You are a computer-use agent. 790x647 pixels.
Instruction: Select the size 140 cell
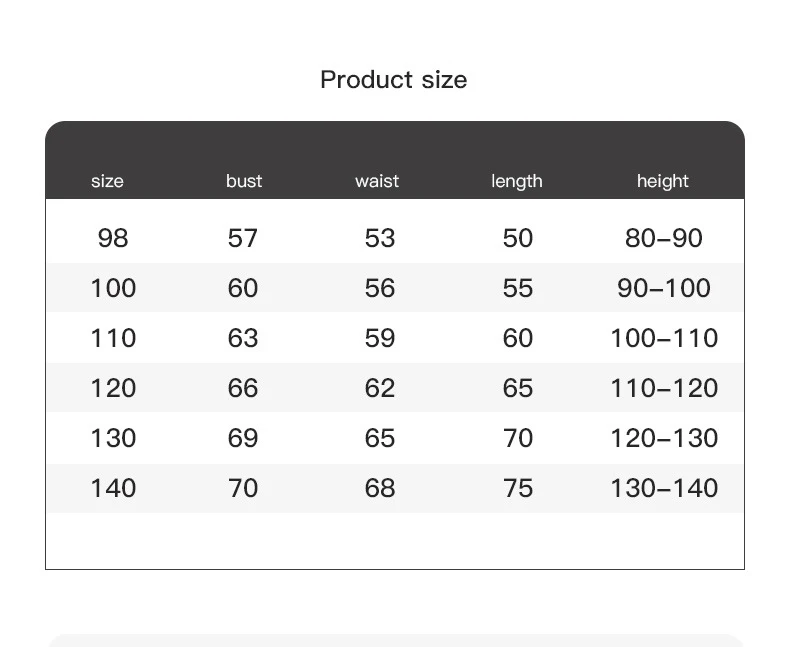[x=113, y=488]
